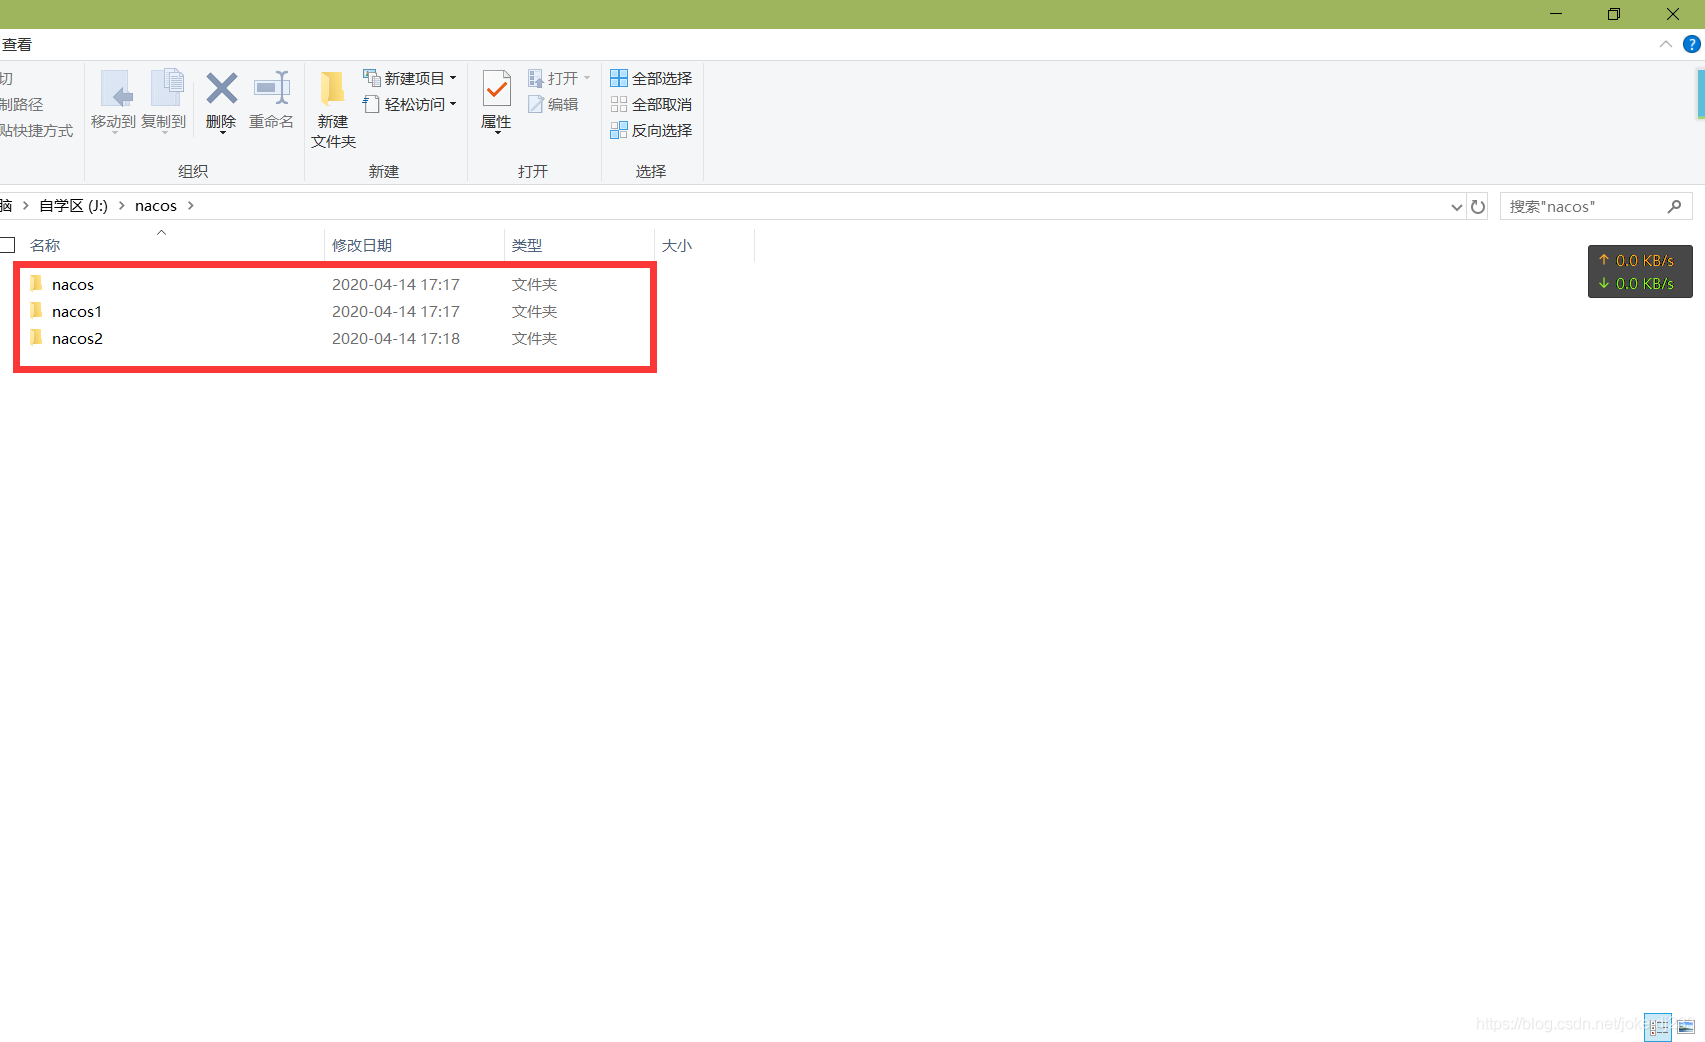Click the 自学区 (J:) breadcrumb
1705x1042 pixels.
pyautogui.click(x=73, y=205)
